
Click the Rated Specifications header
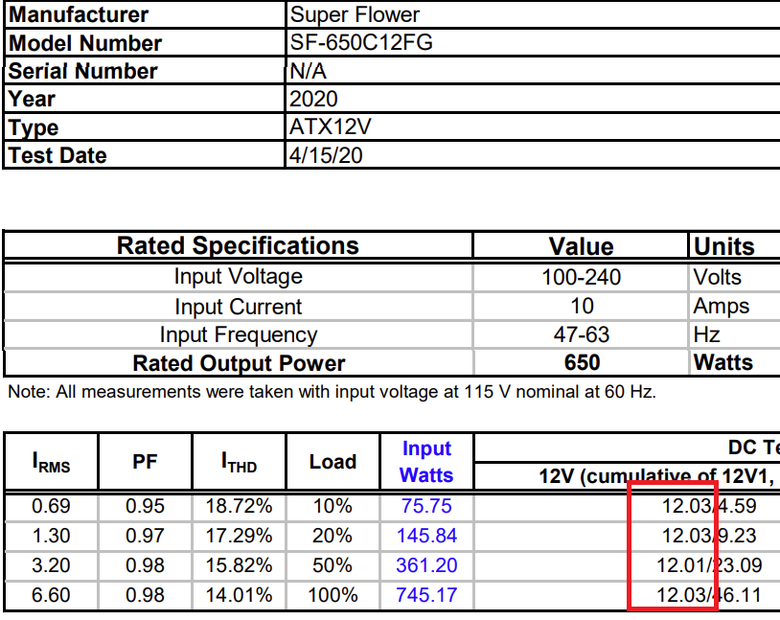(x=238, y=246)
